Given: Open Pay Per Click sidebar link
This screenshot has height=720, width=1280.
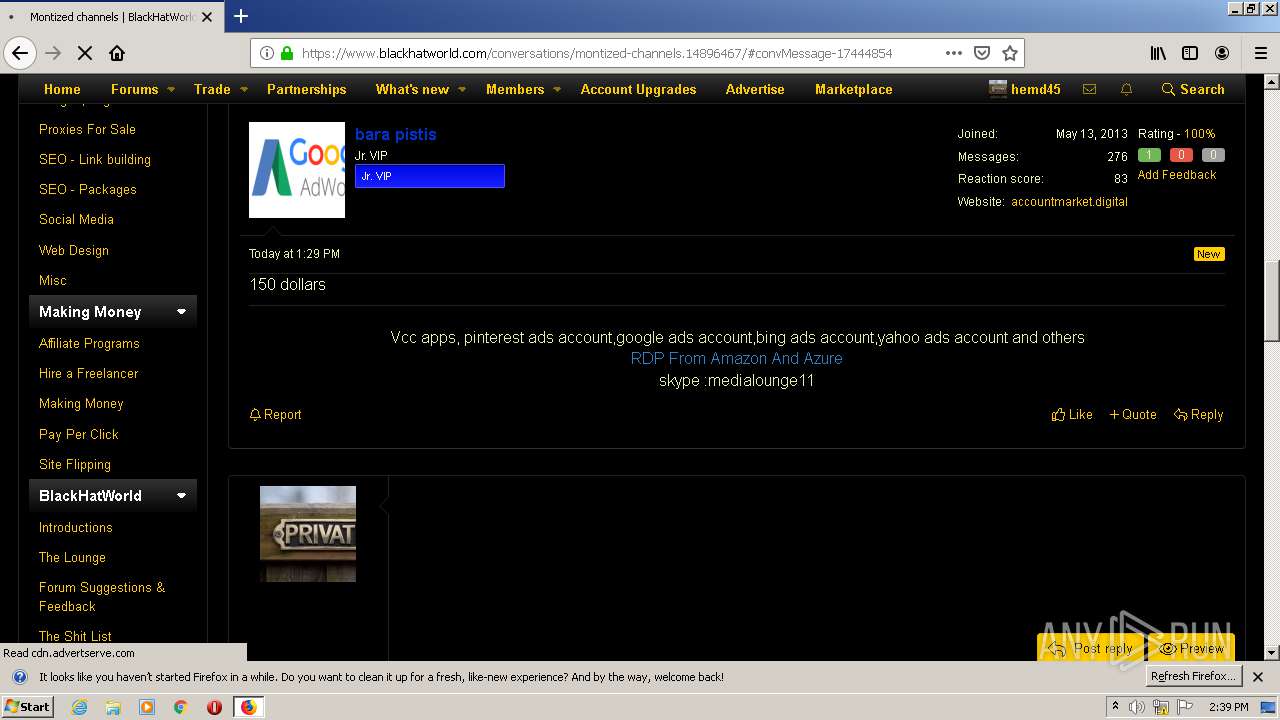Looking at the screenshot, I should coord(79,434).
